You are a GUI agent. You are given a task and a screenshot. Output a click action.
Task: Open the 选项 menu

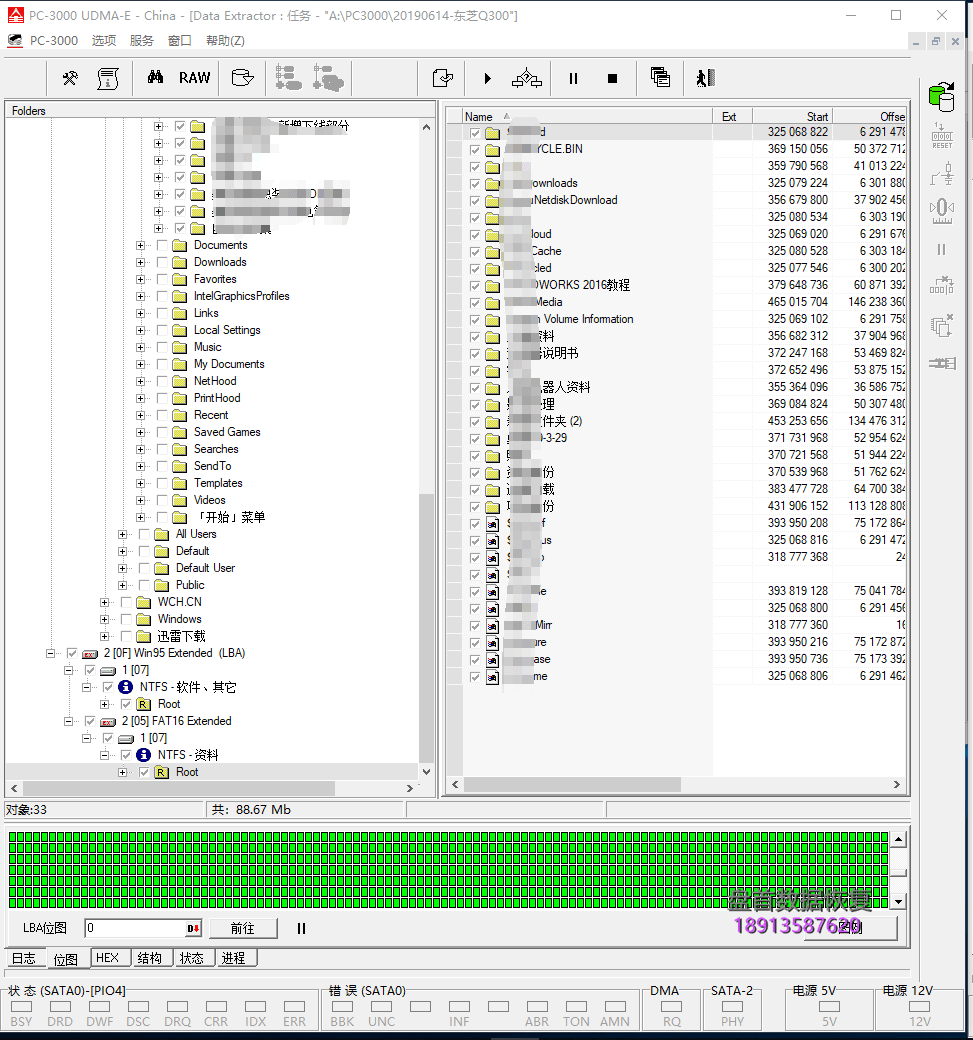[x=103, y=40]
